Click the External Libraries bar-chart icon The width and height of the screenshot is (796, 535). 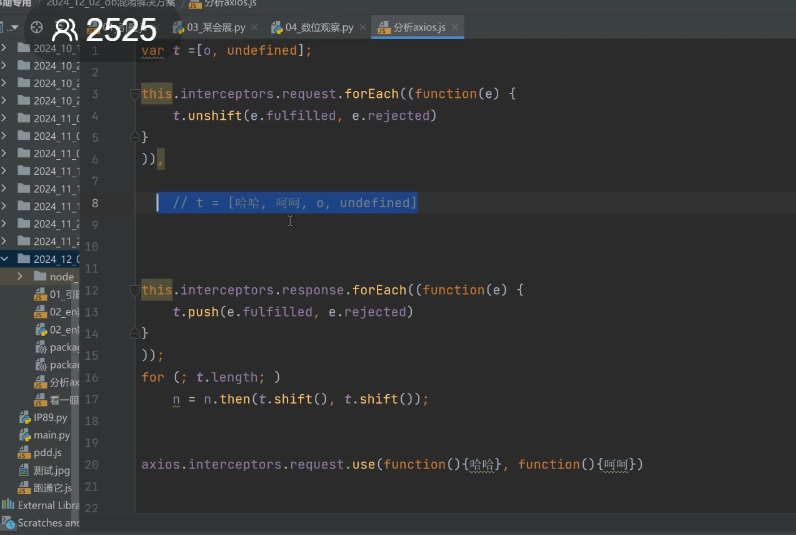pos(8,505)
